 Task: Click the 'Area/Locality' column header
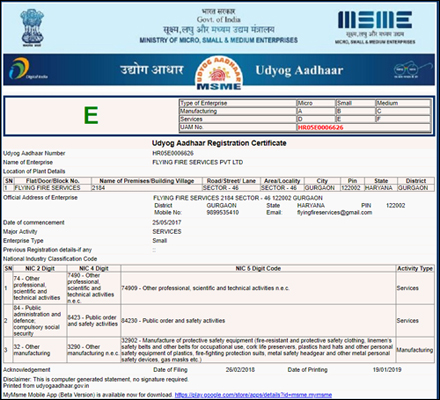click(282, 181)
